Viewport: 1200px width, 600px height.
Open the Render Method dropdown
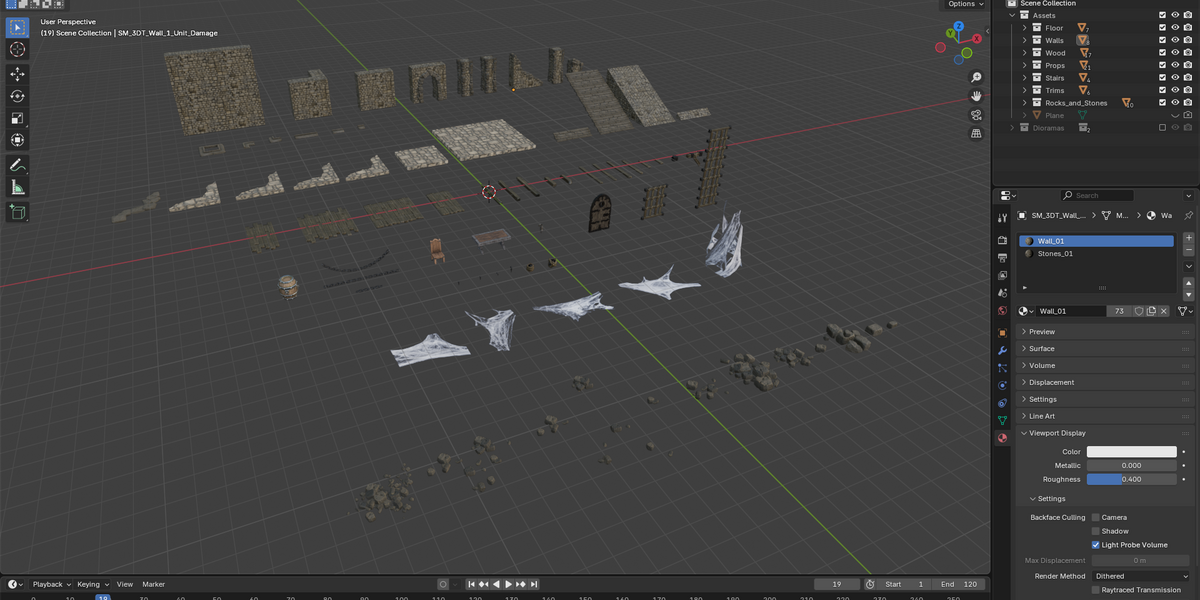[1141, 576]
